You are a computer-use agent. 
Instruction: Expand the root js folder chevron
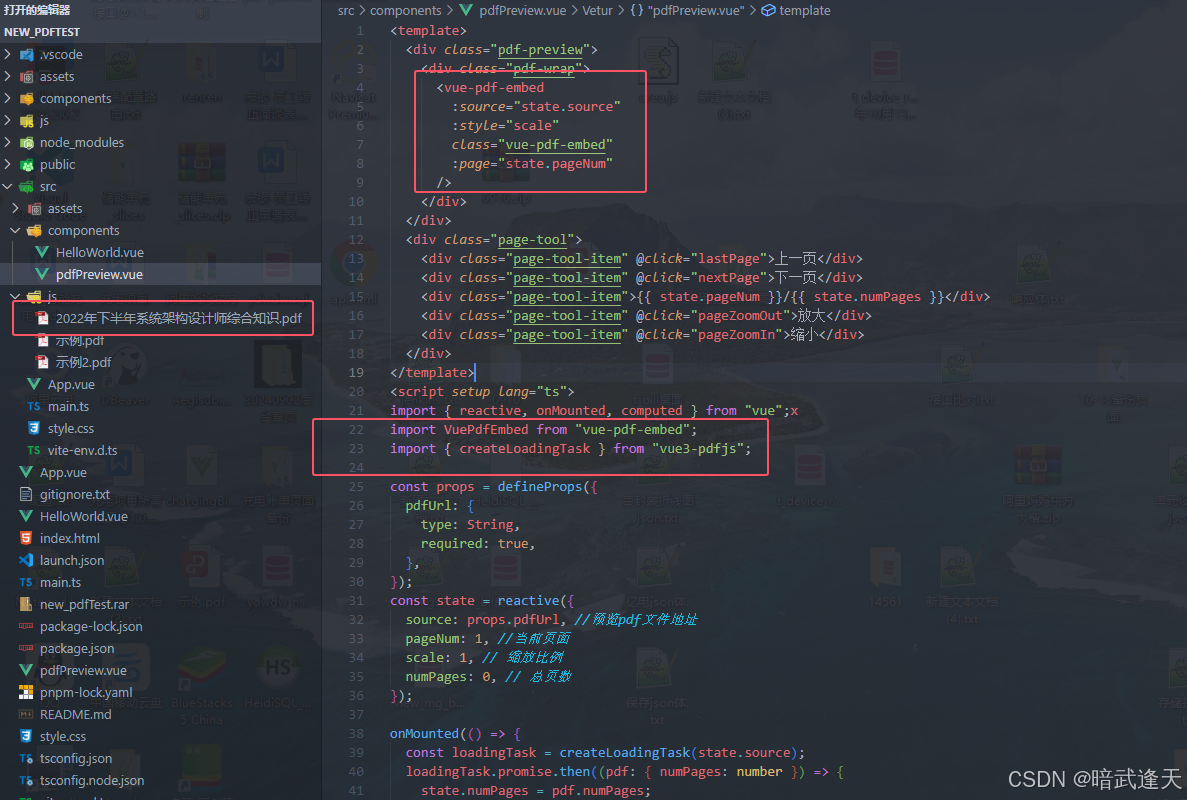point(8,120)
